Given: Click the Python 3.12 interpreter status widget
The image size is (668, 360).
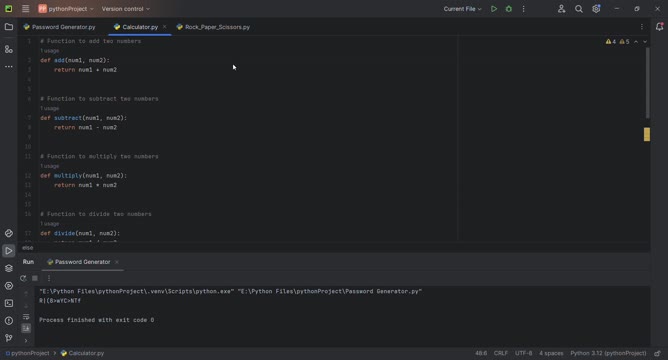Looking at the screenshot, I should pyautogui.click(x=608, y=353).
